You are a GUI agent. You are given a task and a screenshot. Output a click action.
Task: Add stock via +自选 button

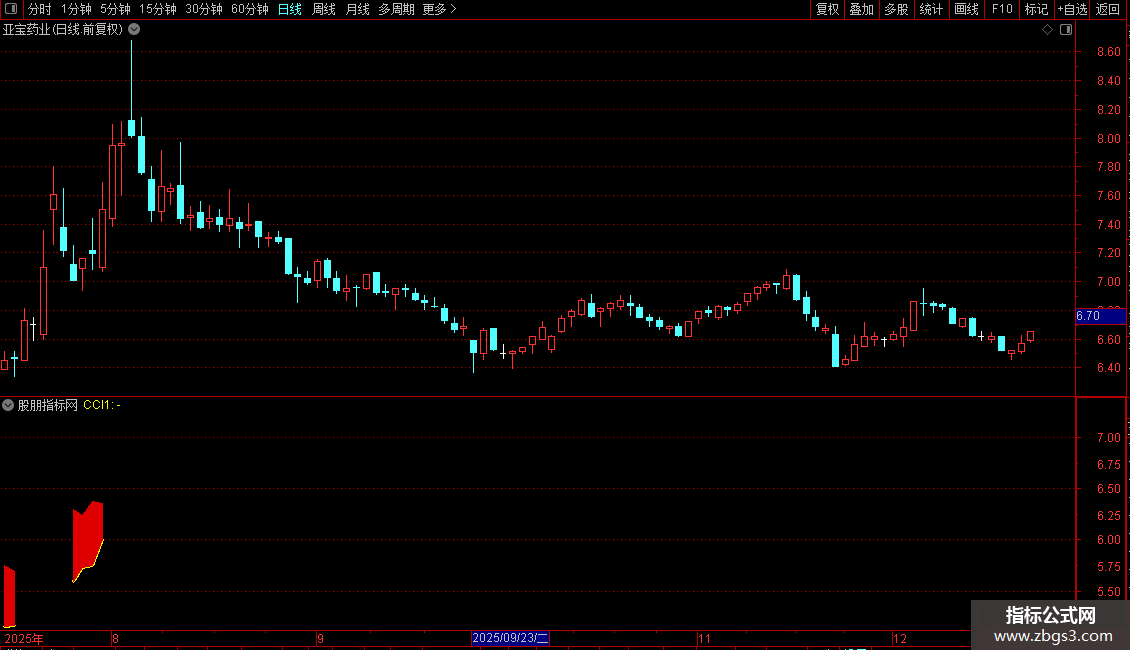click(x=1072, y=9)
